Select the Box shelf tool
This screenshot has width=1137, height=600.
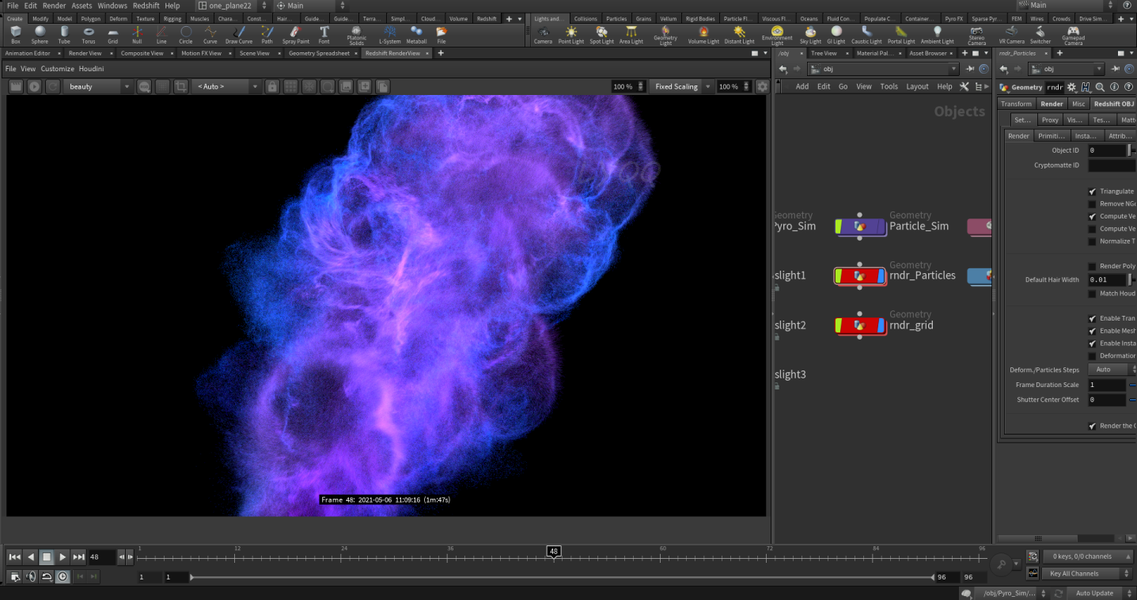coord(15,35)
